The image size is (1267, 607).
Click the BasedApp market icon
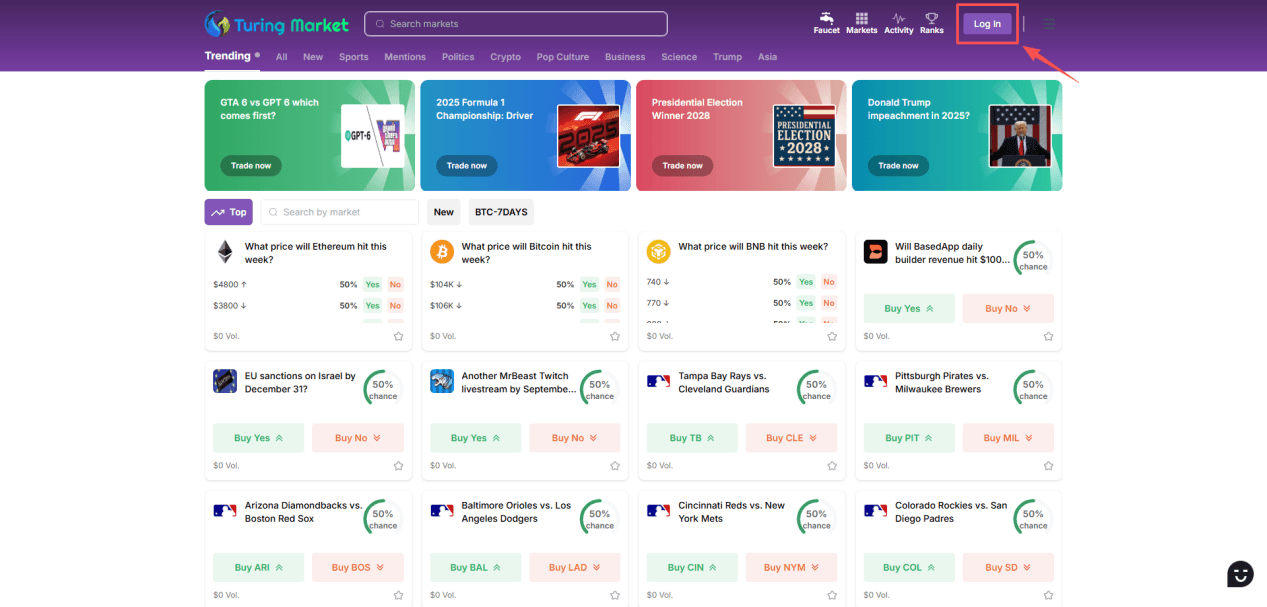pos(876,252)
